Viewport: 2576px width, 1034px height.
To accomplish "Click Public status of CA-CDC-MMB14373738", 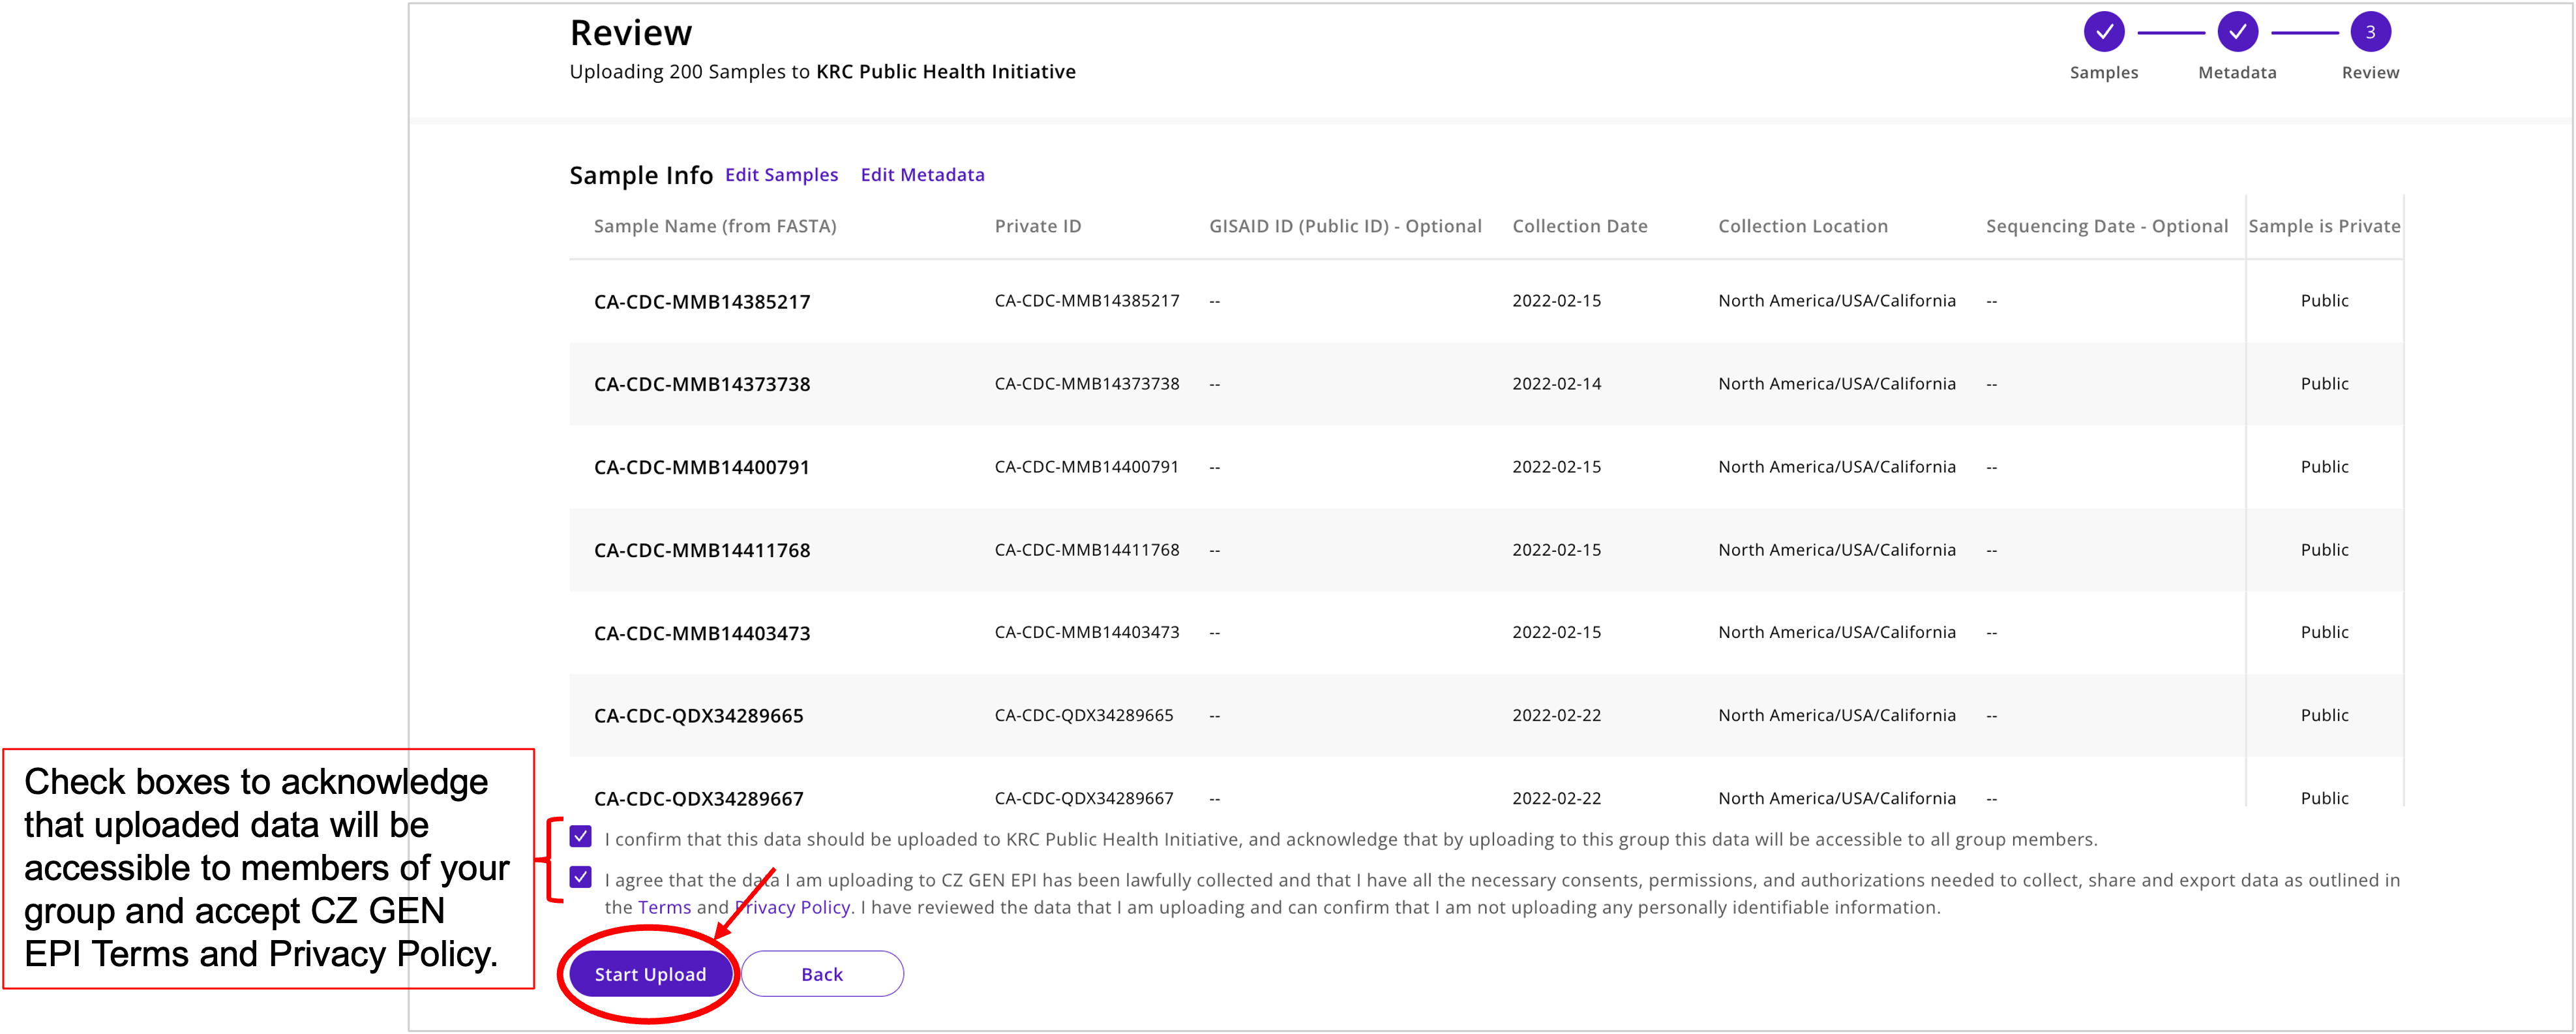I will pyautogui.click(x=2324, y=384).
